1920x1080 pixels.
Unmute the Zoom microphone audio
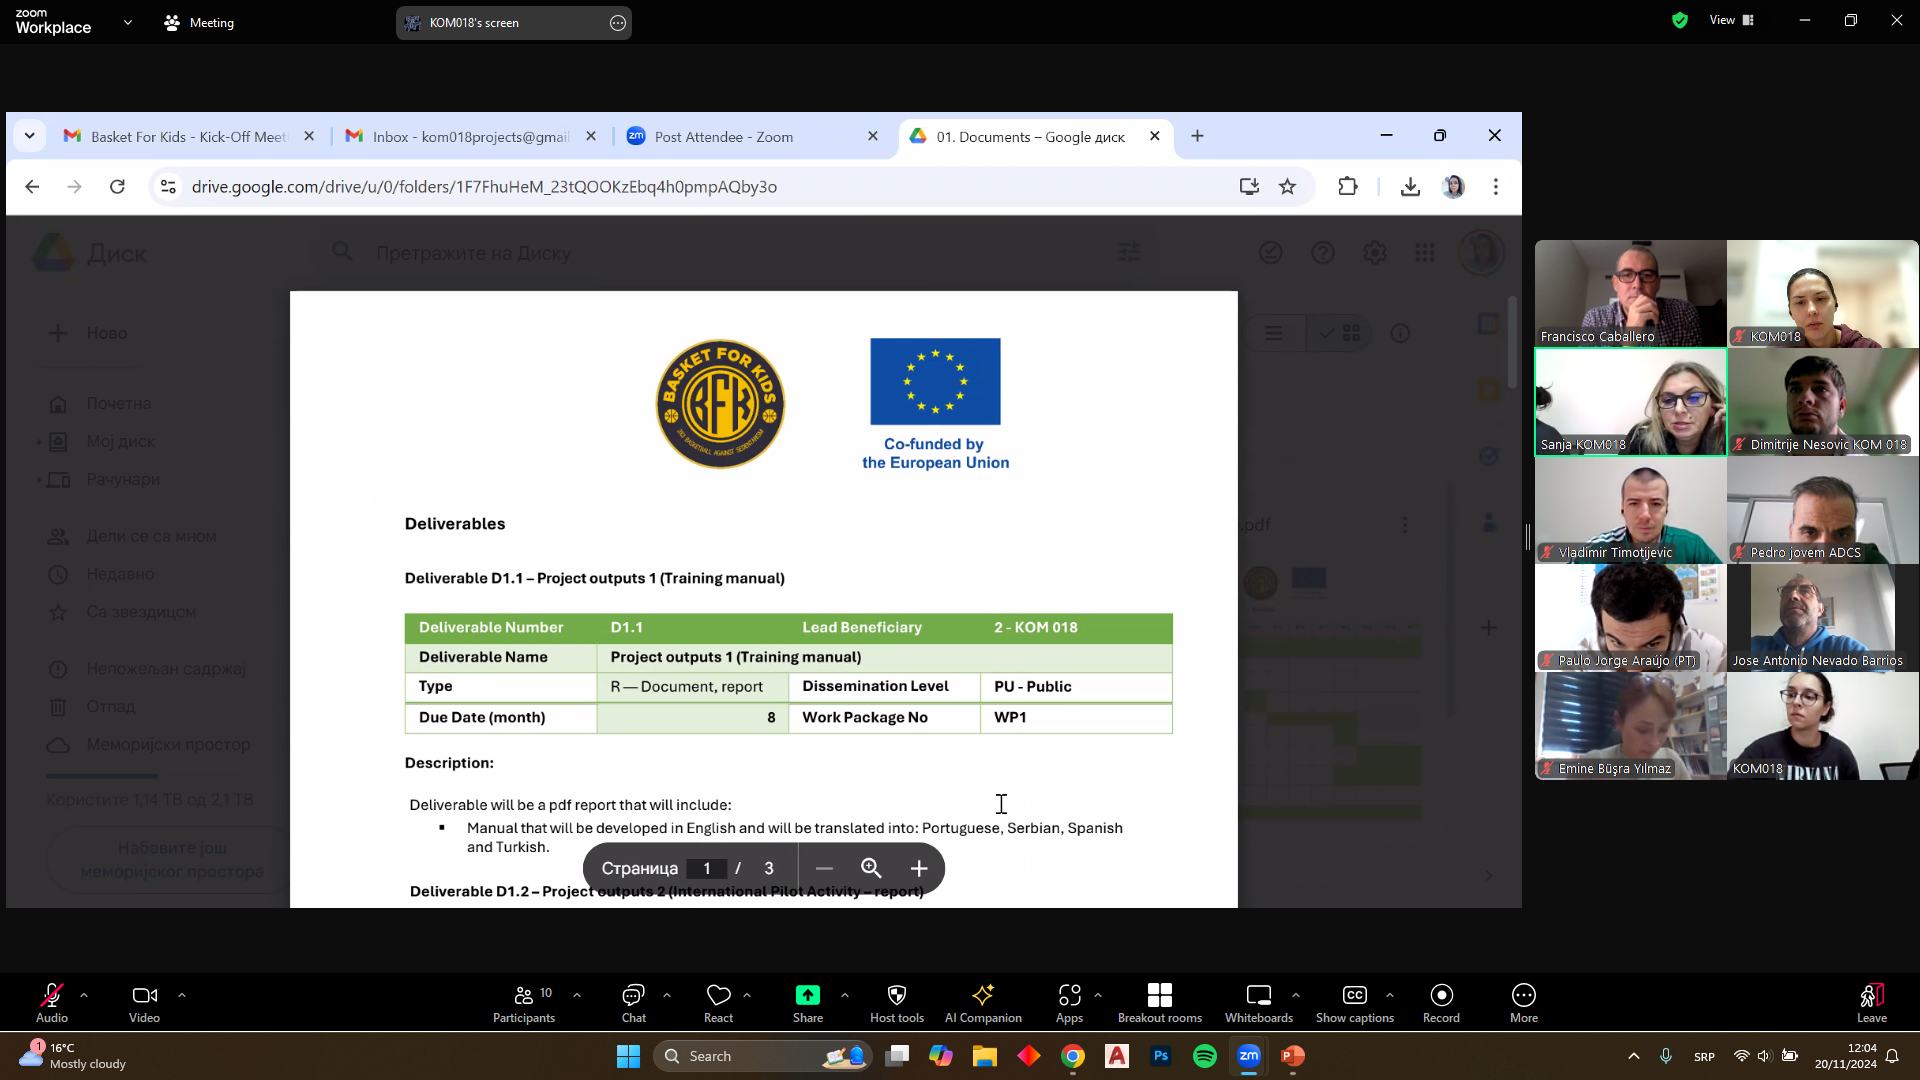pyautogui.click(x=52, y=1003)
